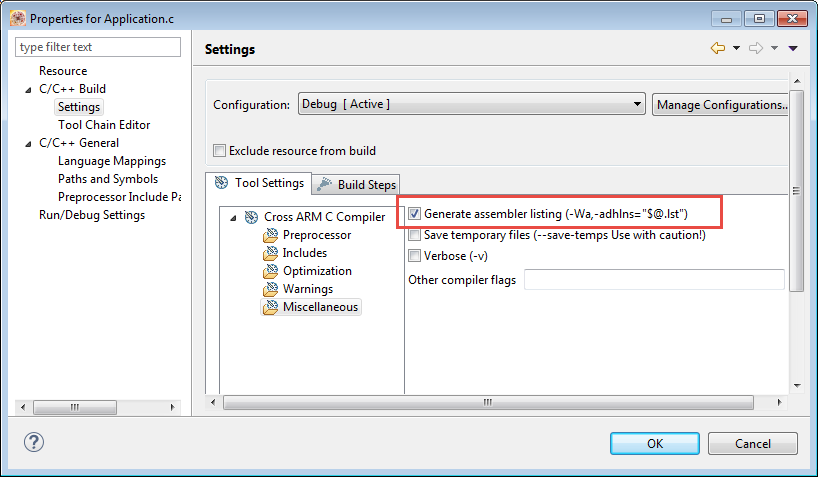Collapse the C/C++ Build tree node

[x=29, y=89]
